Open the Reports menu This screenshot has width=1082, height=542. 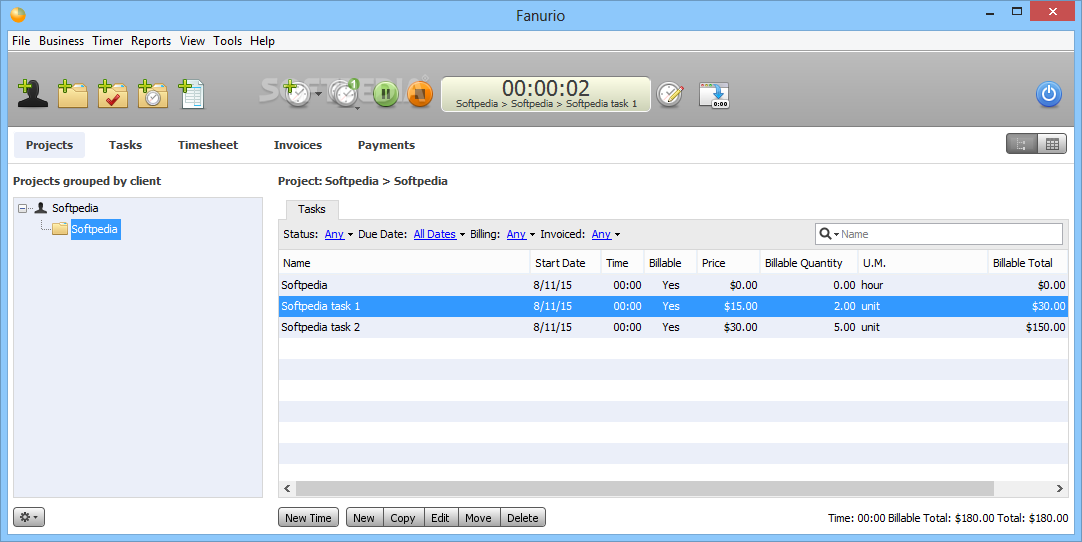(151, 41)
